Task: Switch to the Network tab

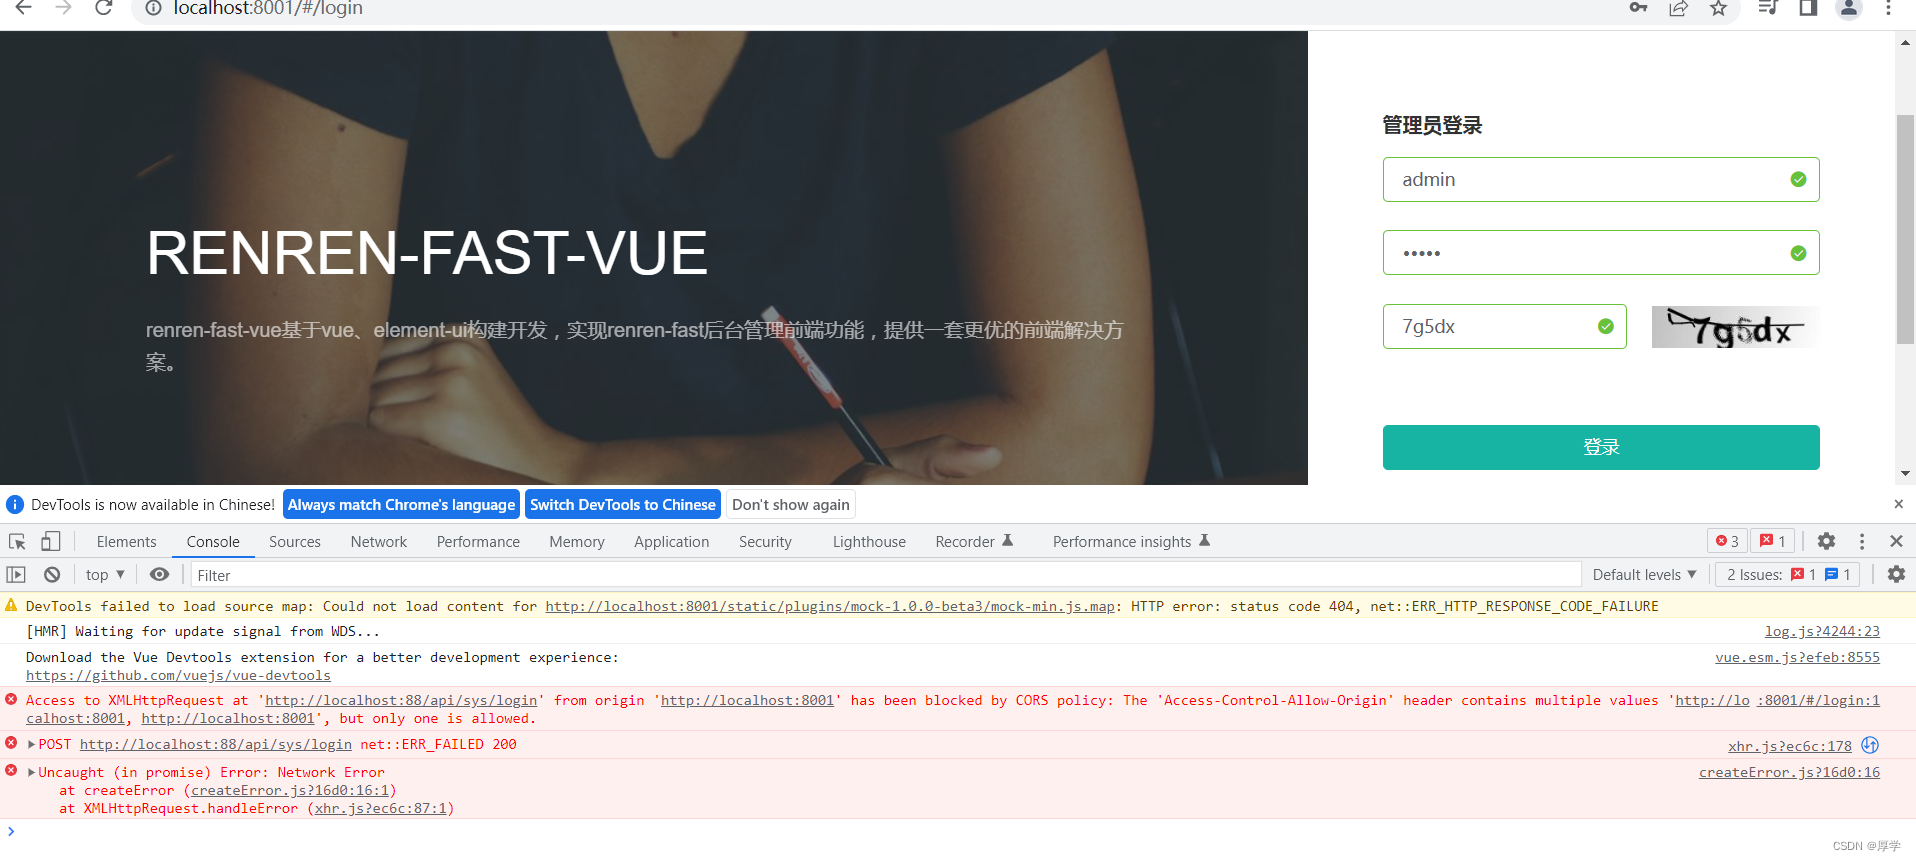Action: (x=379, y=541)
